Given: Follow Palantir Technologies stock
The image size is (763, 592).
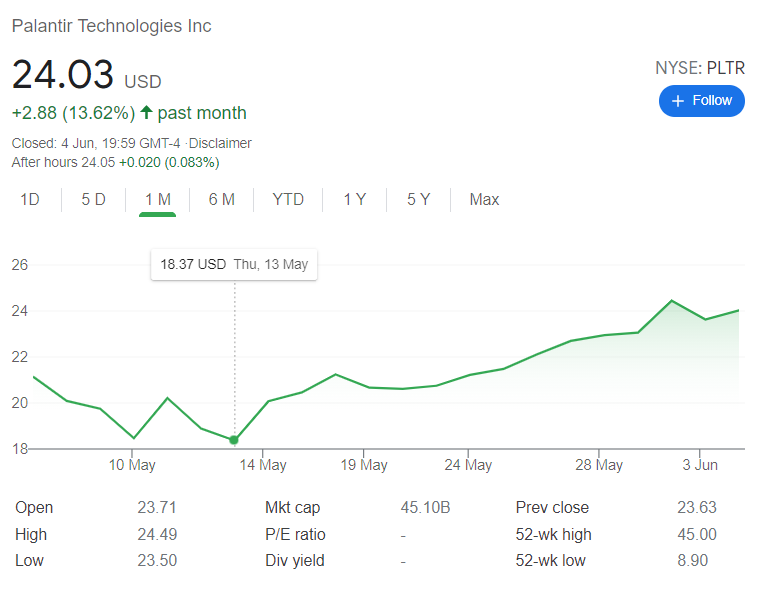Looking at the screenshot, I should click(x=702, y=101).
